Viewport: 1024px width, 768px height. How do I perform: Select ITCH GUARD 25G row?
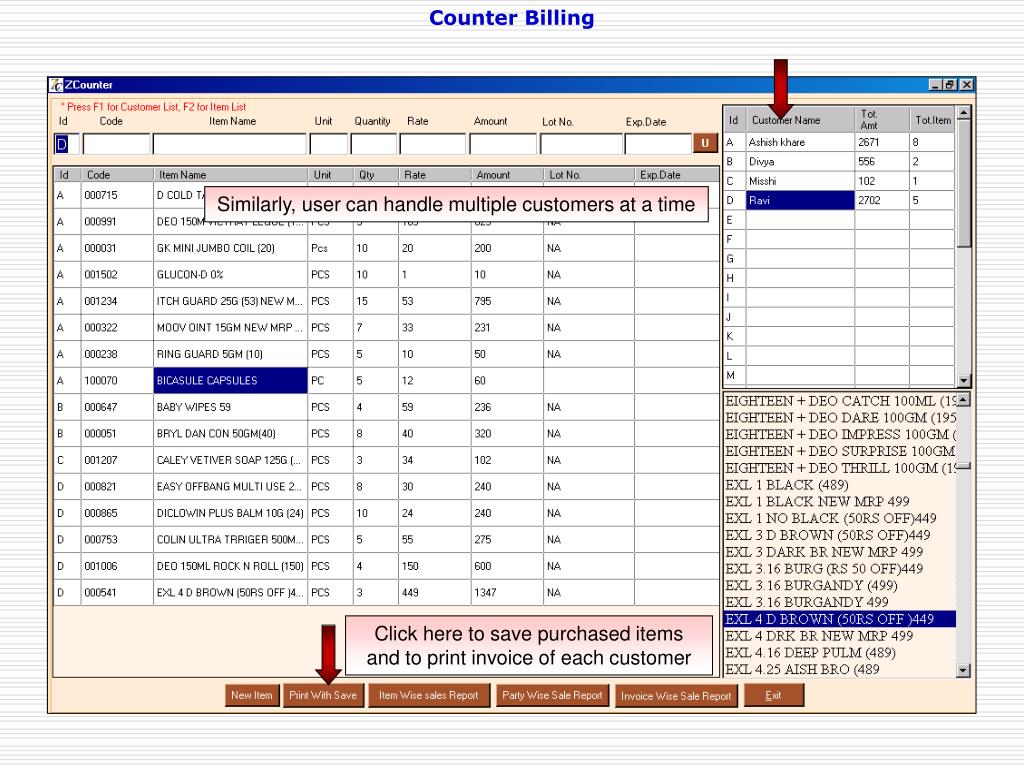pos(387,301)
